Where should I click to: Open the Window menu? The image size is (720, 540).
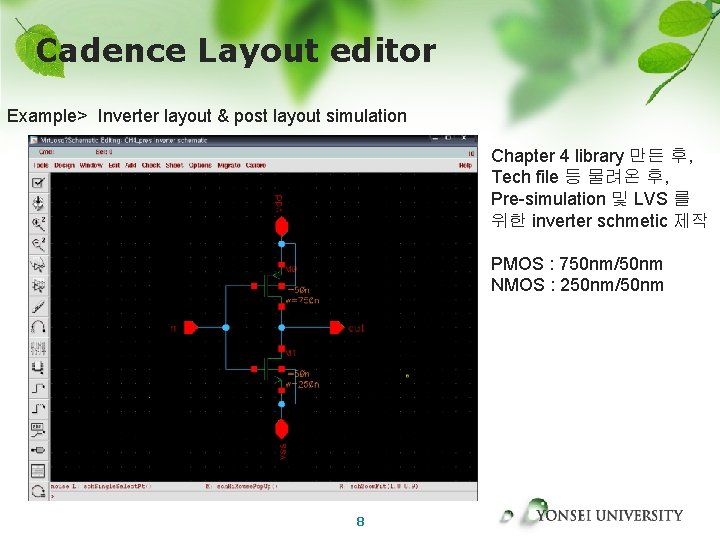coord(91,165)
